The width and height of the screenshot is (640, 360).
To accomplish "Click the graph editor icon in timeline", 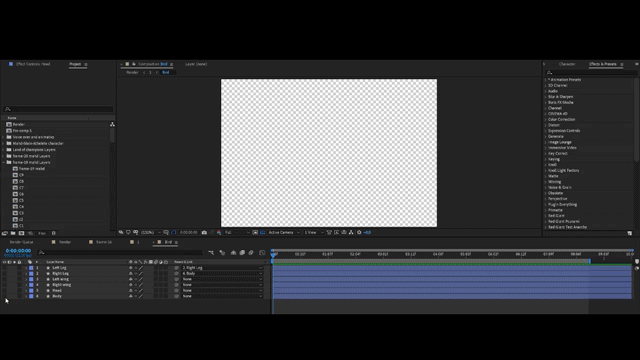I will (x=262, y=253).
